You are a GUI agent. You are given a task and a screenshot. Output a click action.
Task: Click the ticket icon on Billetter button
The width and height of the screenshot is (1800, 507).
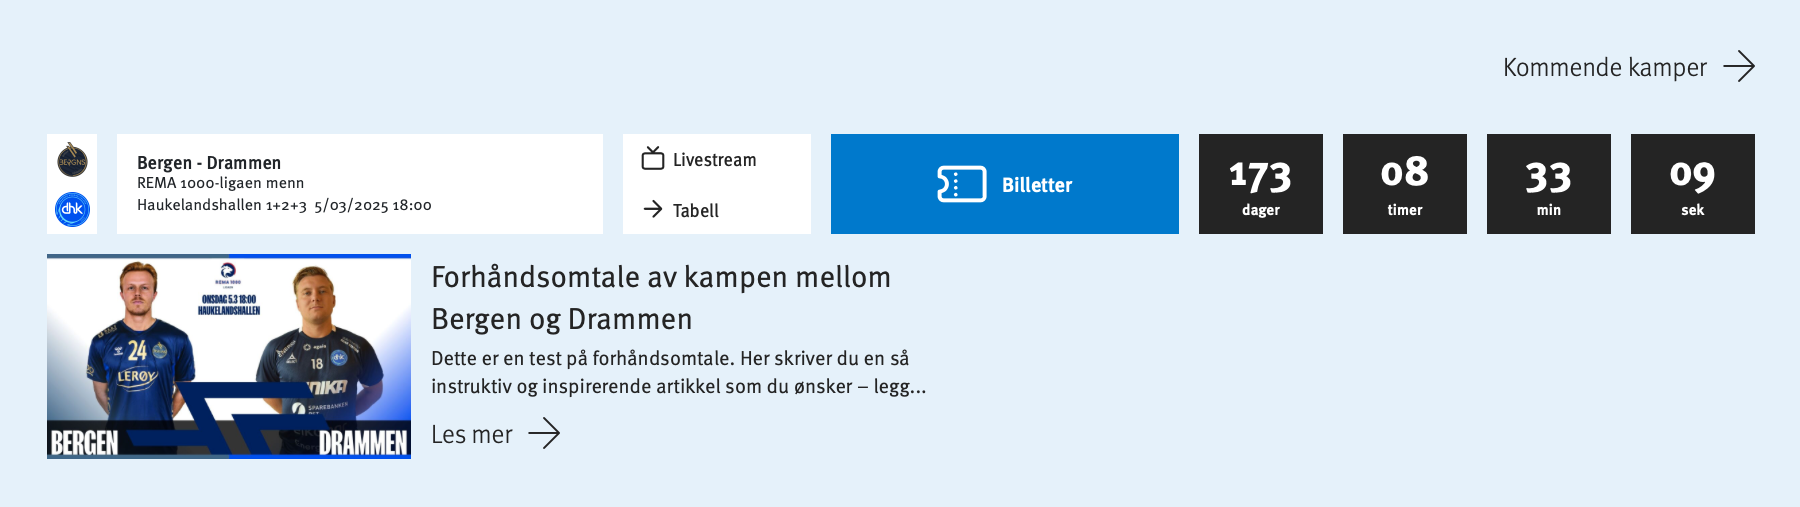tap(961, 184)
